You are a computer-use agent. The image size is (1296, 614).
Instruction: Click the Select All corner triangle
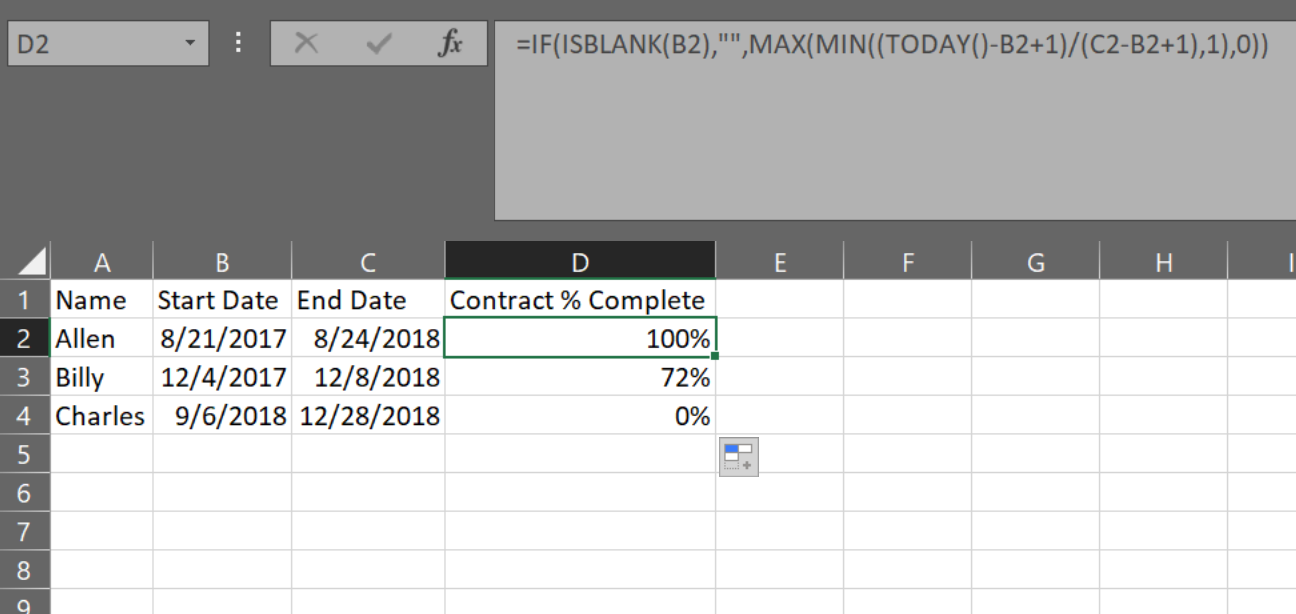[31, 262]
